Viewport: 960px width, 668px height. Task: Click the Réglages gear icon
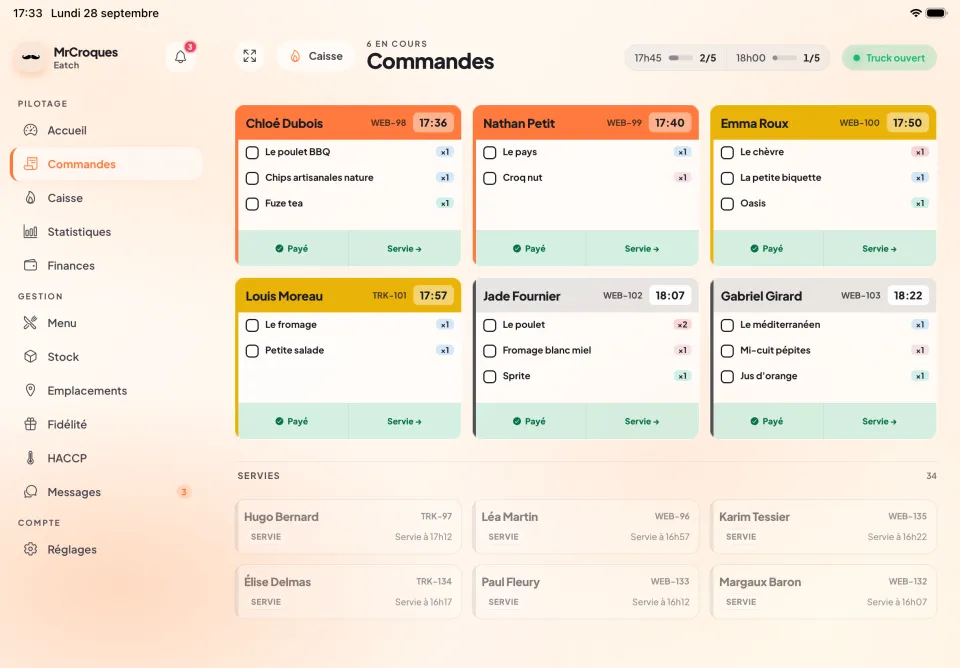(x=31, y=549)
